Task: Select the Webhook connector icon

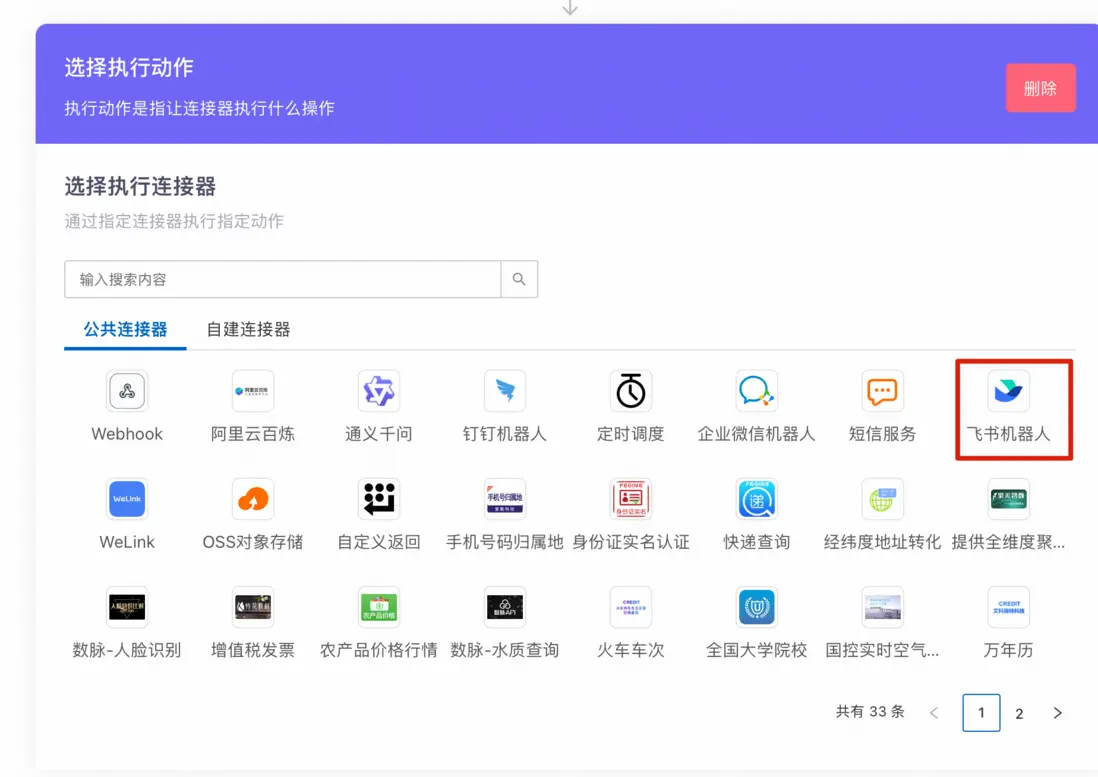Action: [x=127, y=391]
